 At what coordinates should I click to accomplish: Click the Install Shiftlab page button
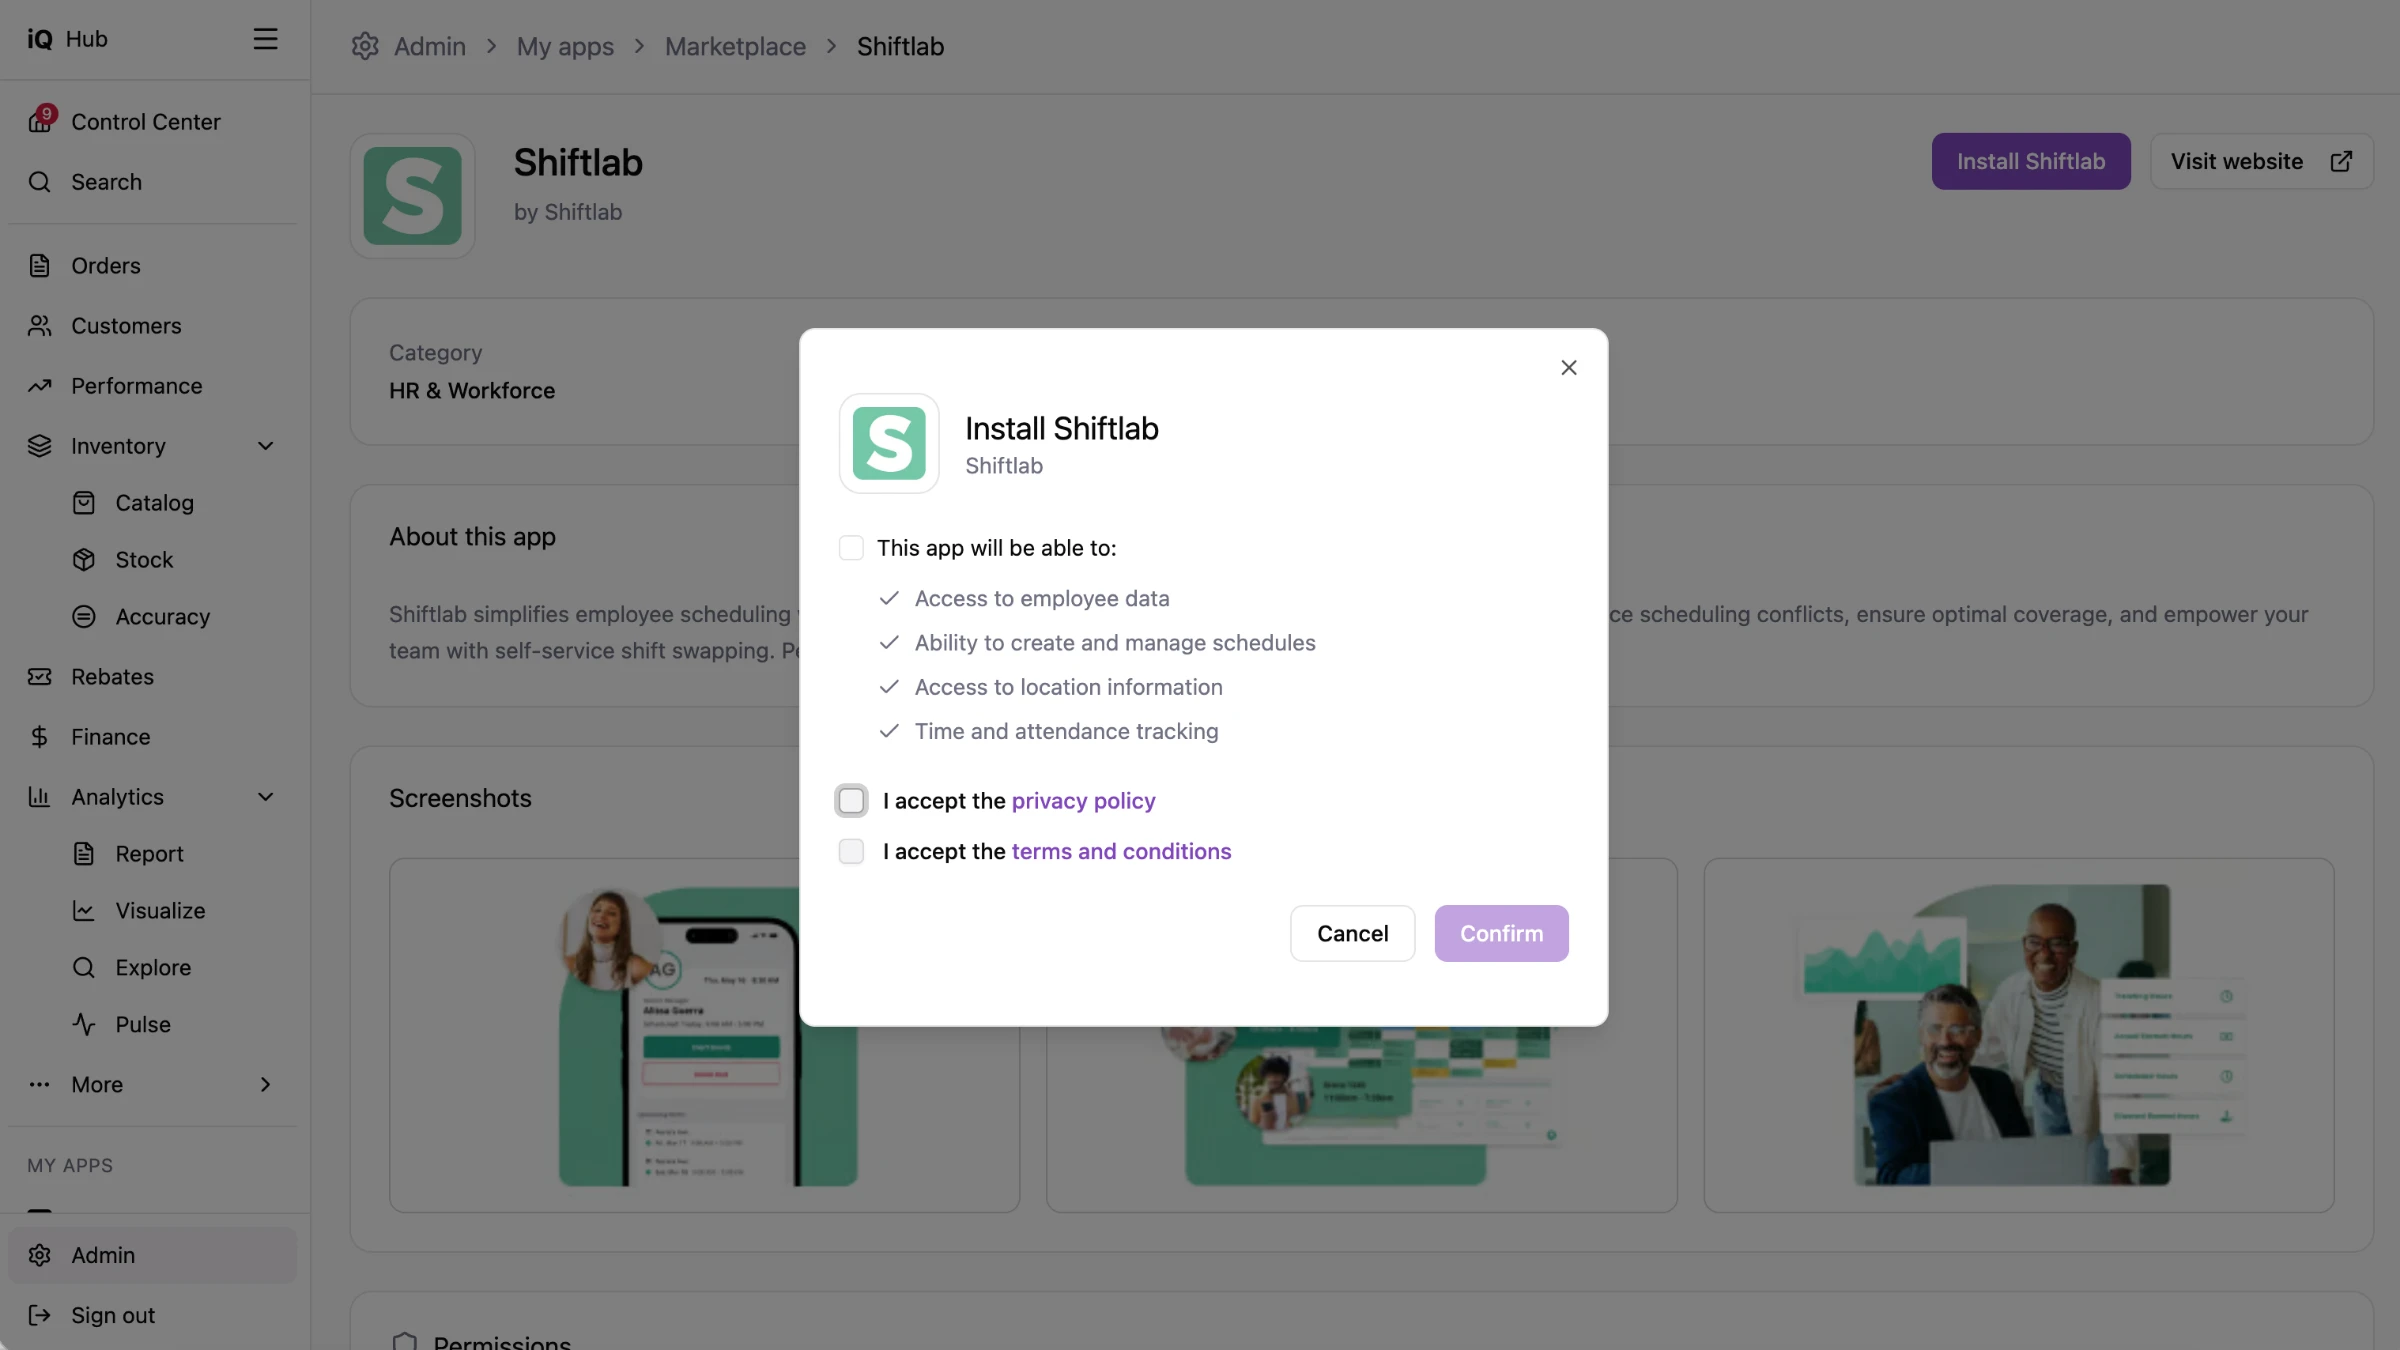[2030, 161]
